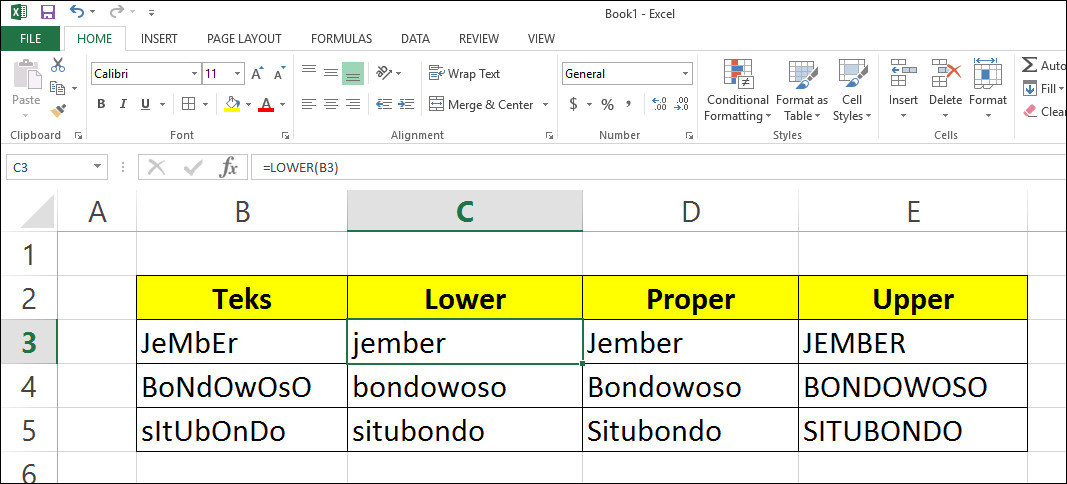
Task: Select cell D4 containing Bondowoso
Action: (690, 387)
